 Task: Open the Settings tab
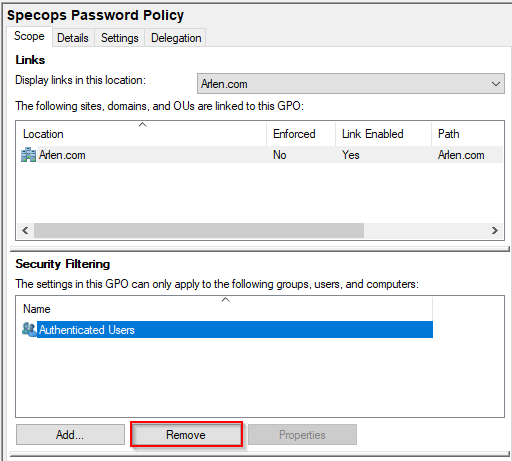(x=120, y=38)
